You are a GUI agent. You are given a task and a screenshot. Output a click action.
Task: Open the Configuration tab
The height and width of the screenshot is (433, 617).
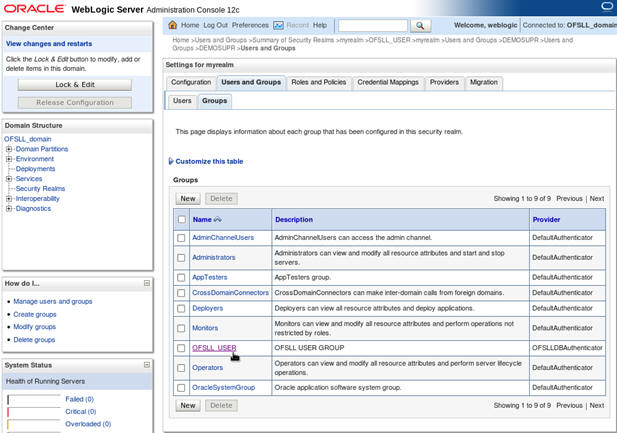(x=191, y=82)
